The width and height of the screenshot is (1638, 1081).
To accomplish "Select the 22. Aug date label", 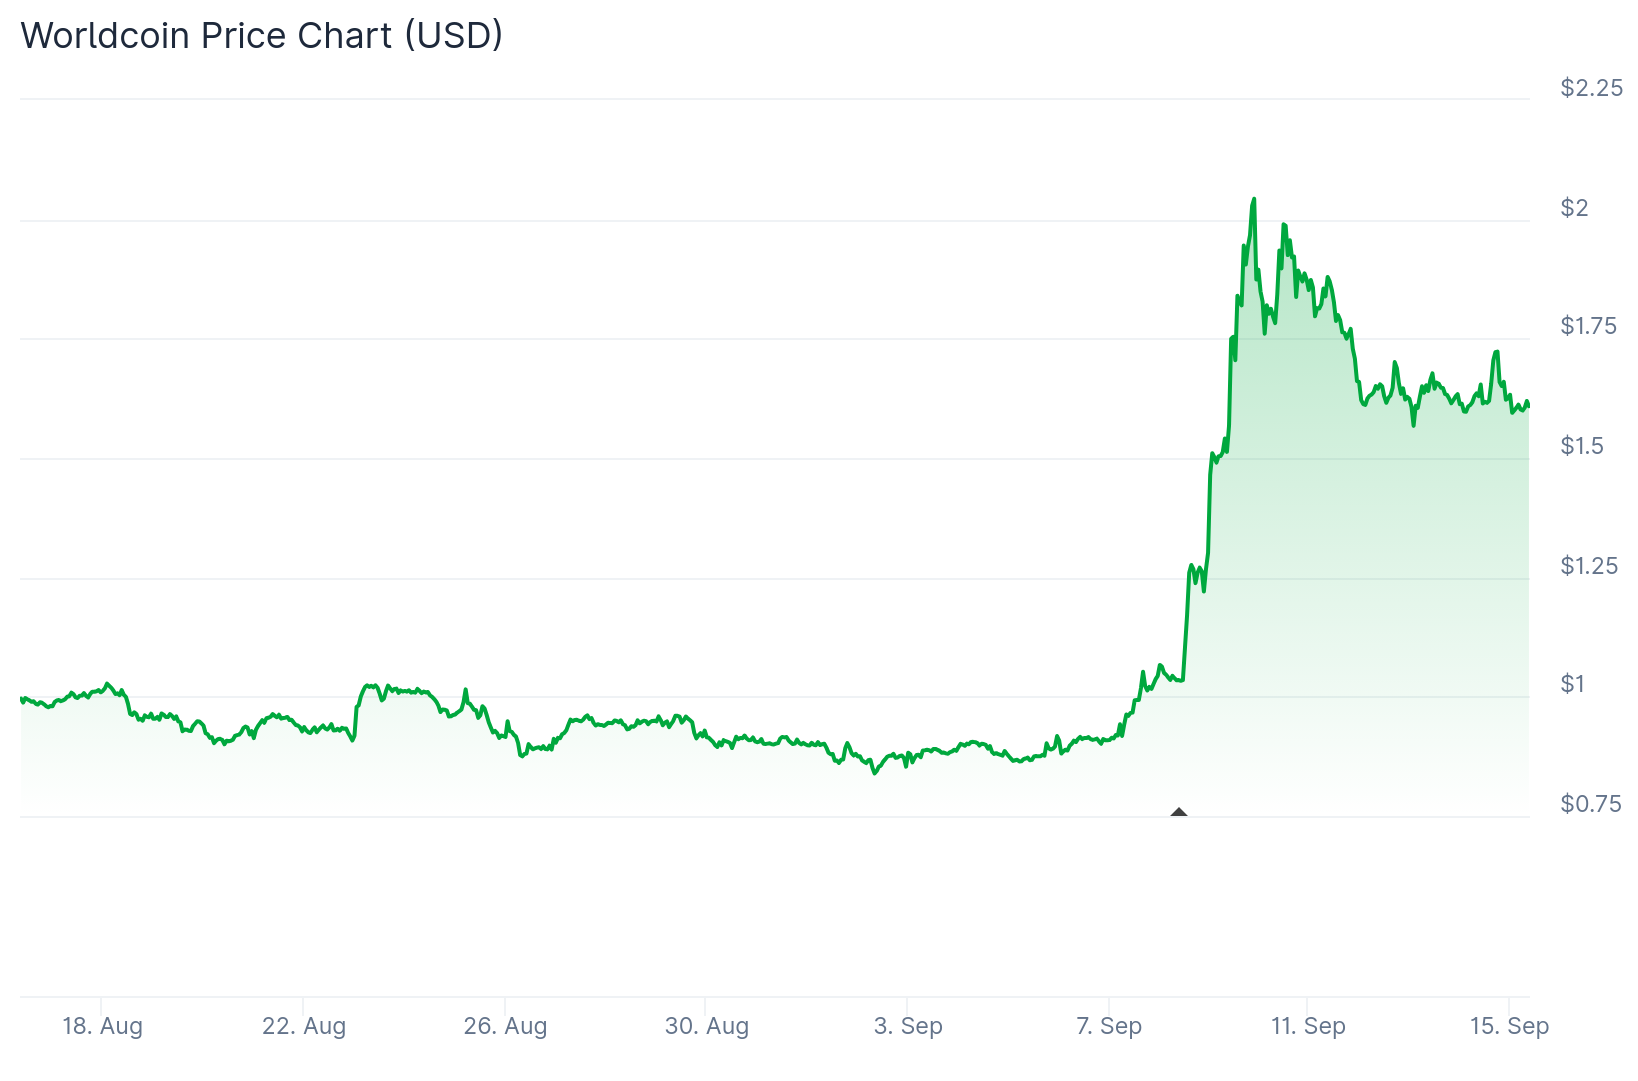I will (304, 1026).
